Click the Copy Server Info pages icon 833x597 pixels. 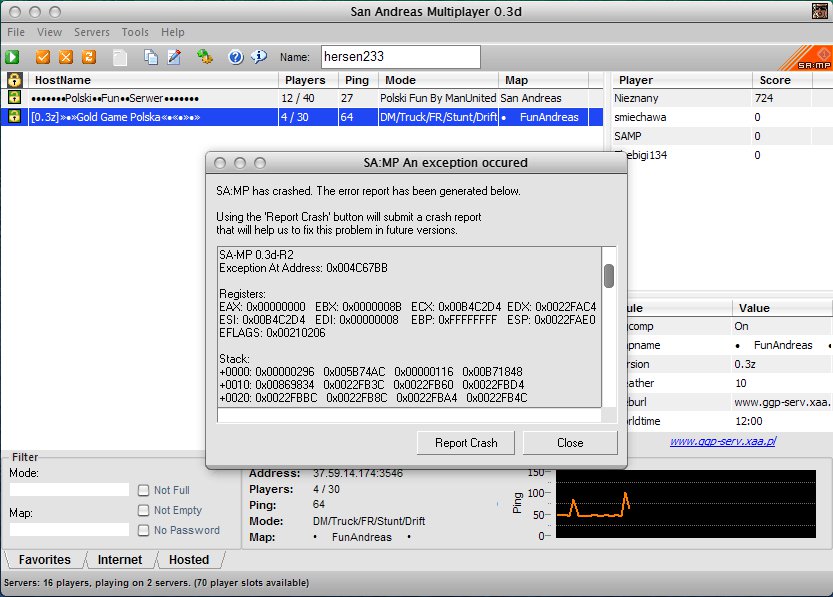pyautogui.click(x=151, y=57)
